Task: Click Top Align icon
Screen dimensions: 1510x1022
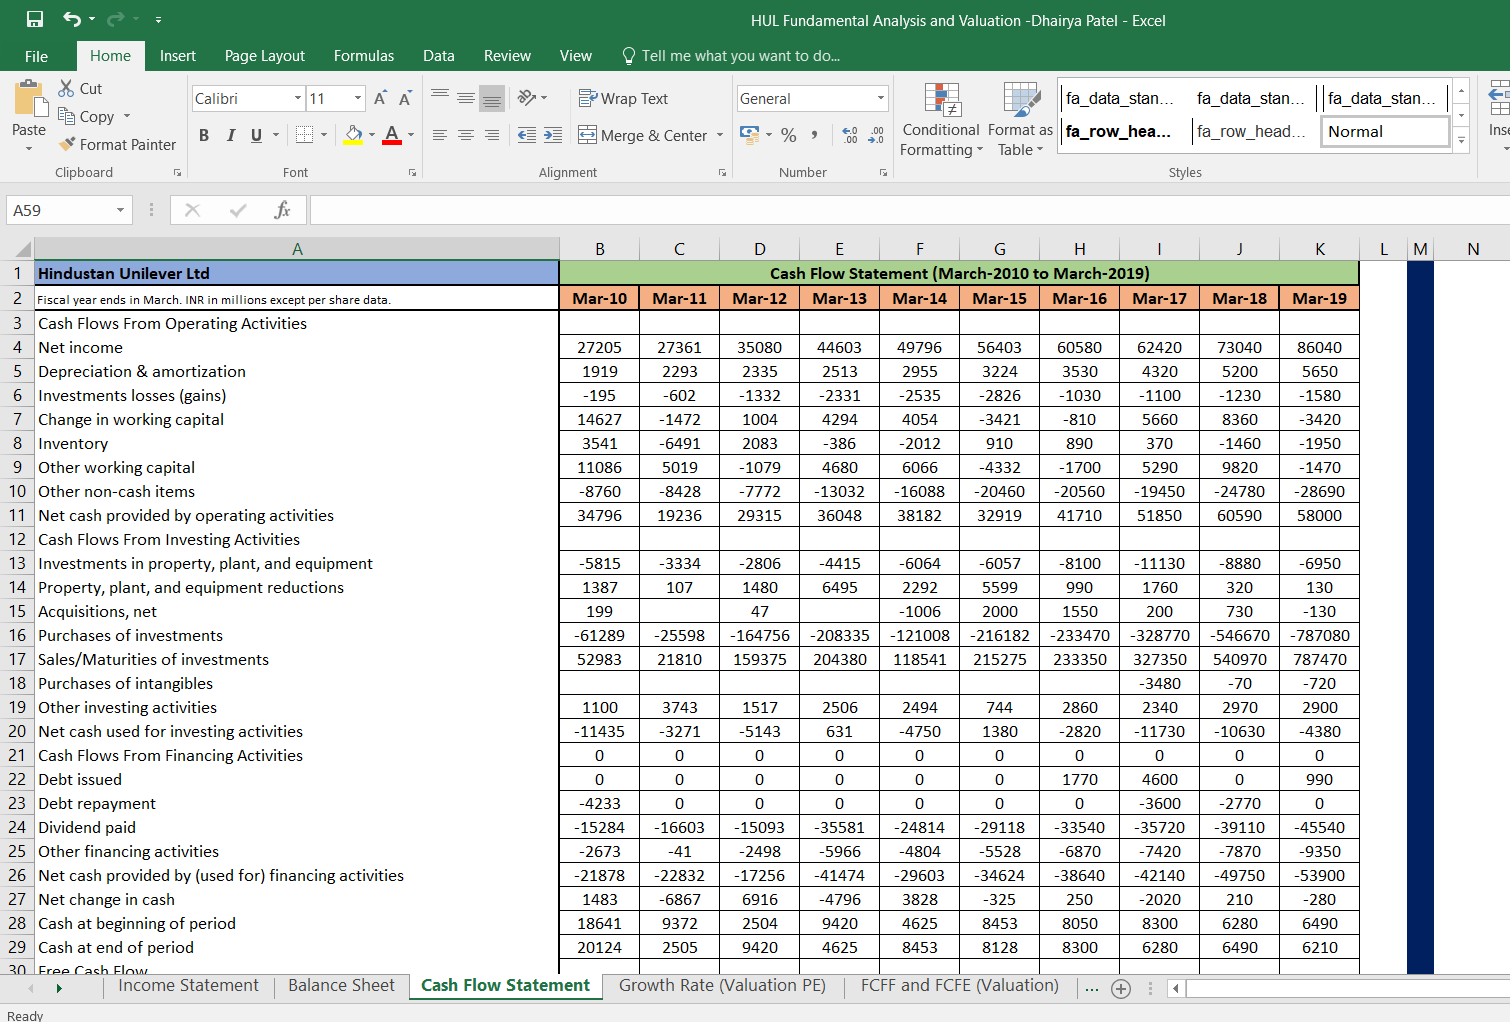Action: pos(440,97)
